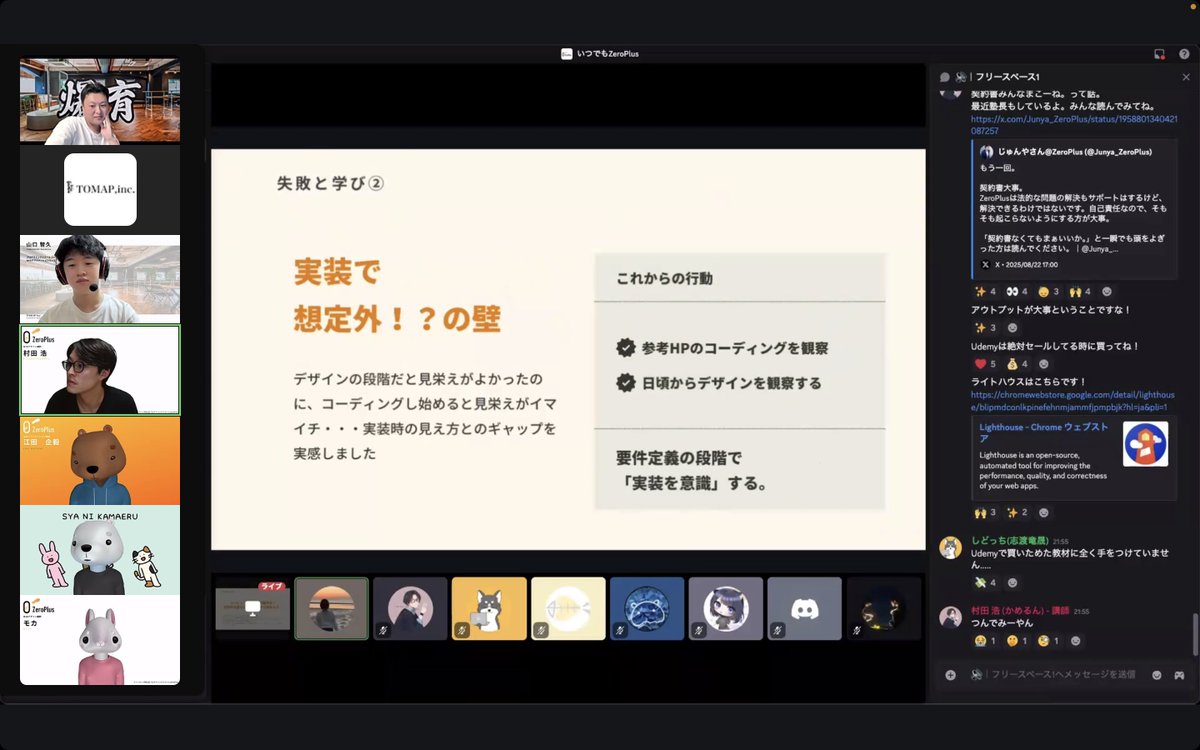Screen dimensions: 1200x750
Task: Close the フリースペース1 chat panel
Action: coord(1186,76)
